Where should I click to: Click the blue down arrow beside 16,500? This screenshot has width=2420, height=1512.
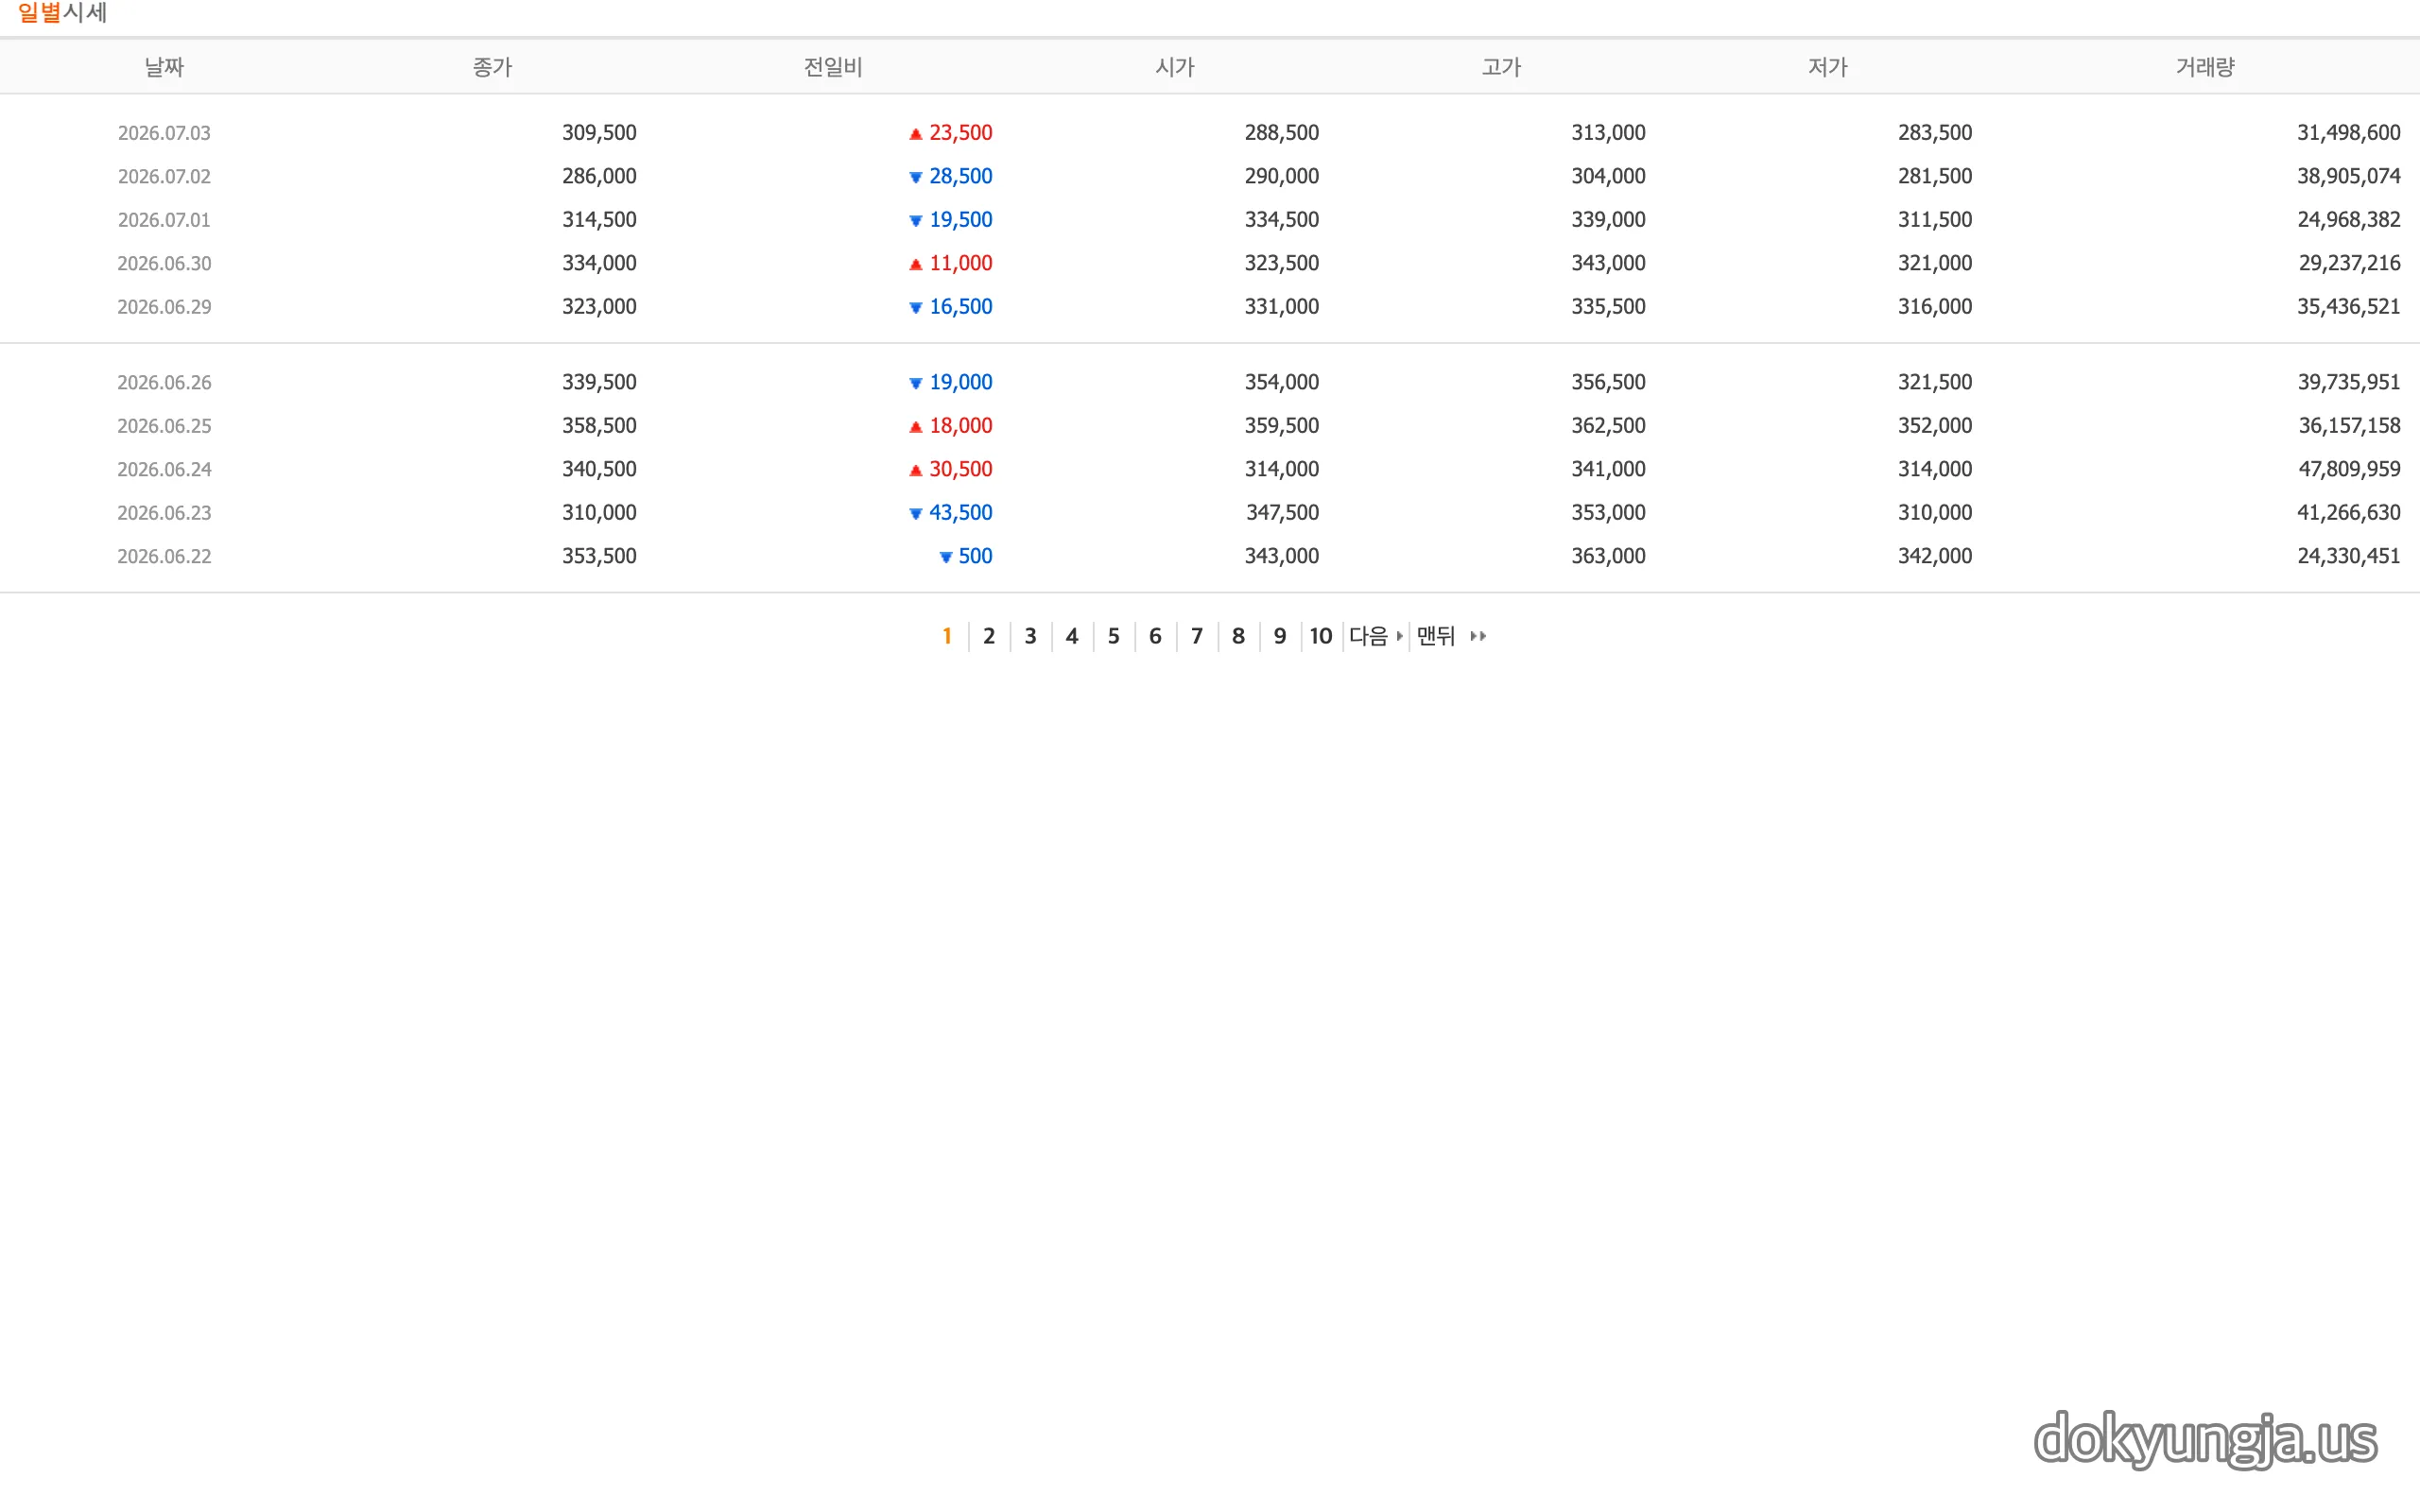(915, 308)
